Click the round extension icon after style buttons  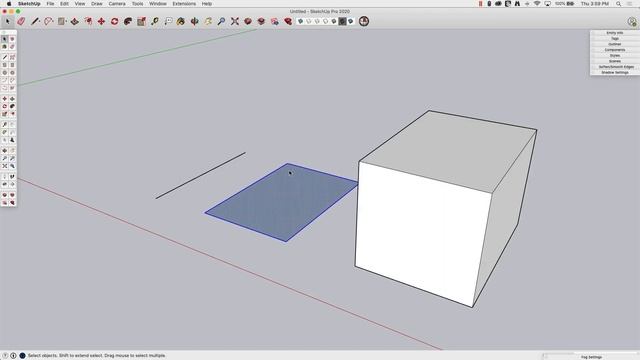coord(364,21)
